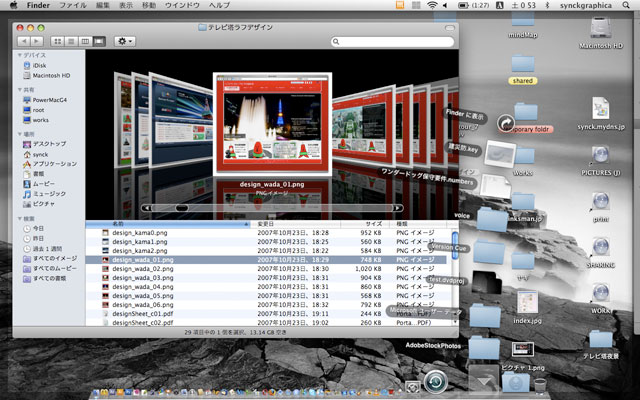
Task: Switch Finder to list view
Action: [71, 41]
